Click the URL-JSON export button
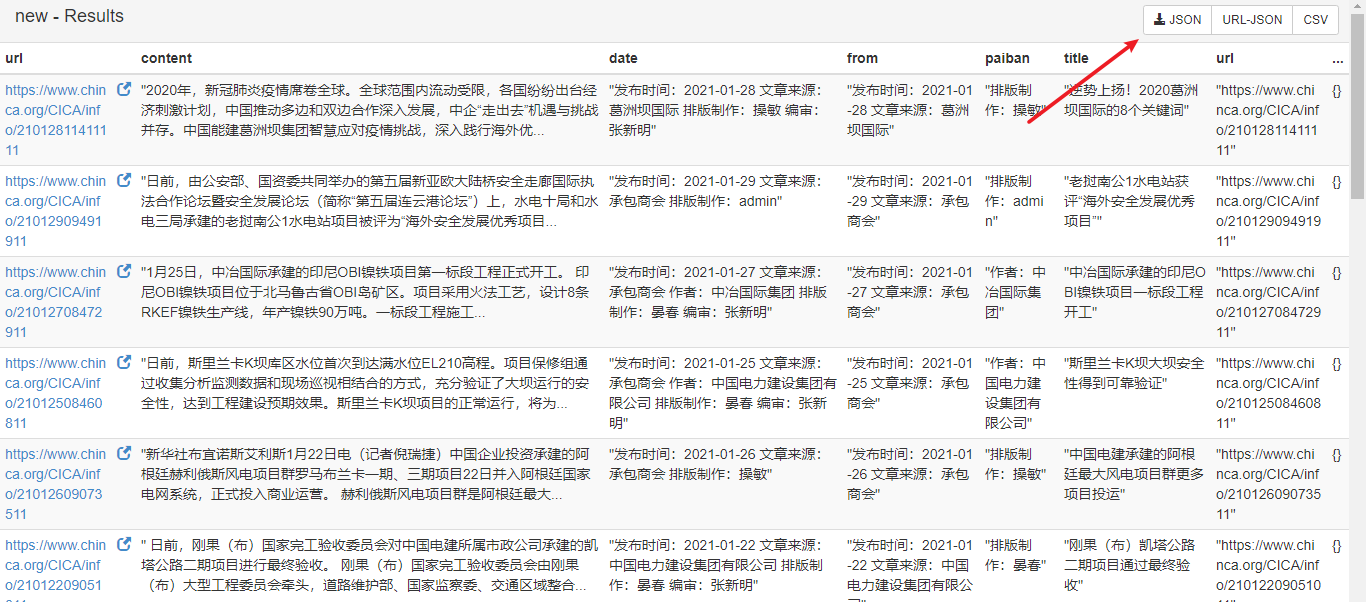This screenshot has width=1366, height=602. pyautogui.click(x=1252, y=20)
